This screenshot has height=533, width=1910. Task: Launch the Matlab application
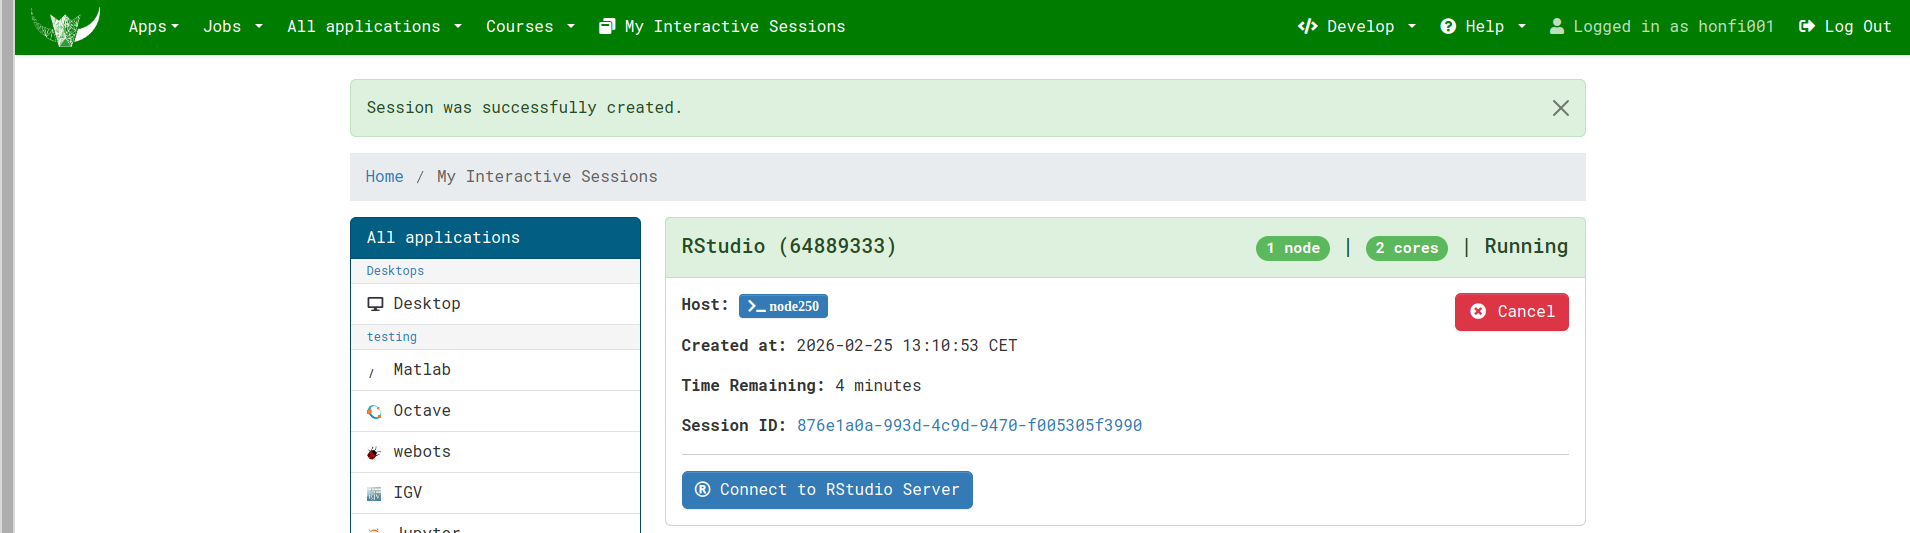(x=421, y=370)
